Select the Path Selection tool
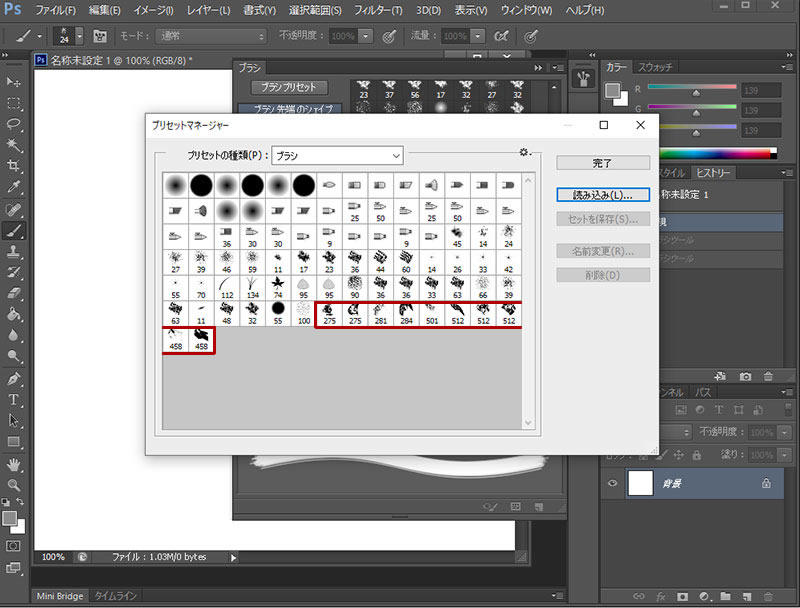The width and height of the screenshot is (800, 608). [x=13, y=421]
